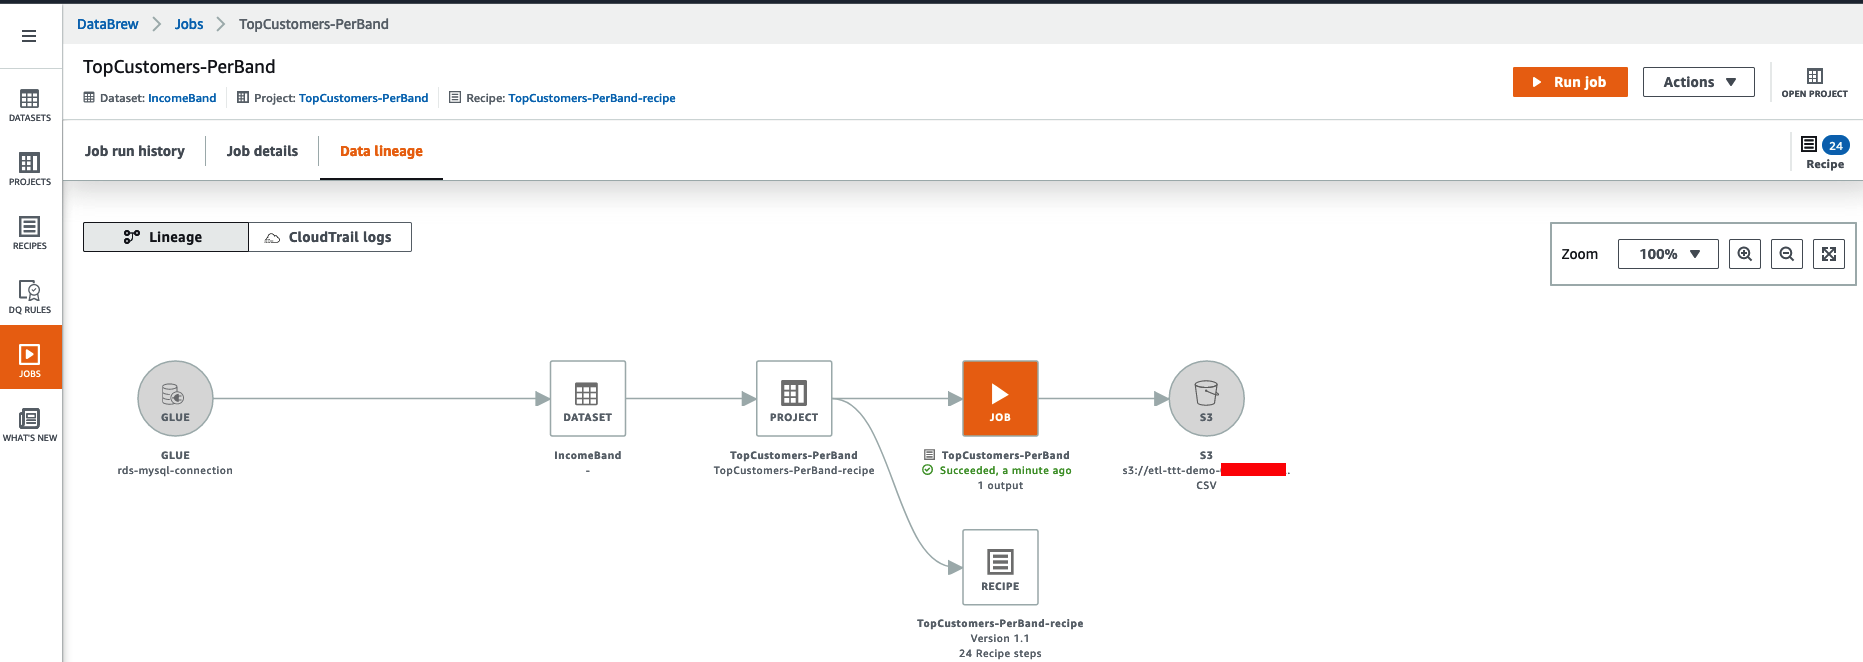Image resolution: width=1863 pixels, height=662 pixels.
Task: Open DataBrew breadcrumb link
Action: pyautogui.click(x=108, y=24)
